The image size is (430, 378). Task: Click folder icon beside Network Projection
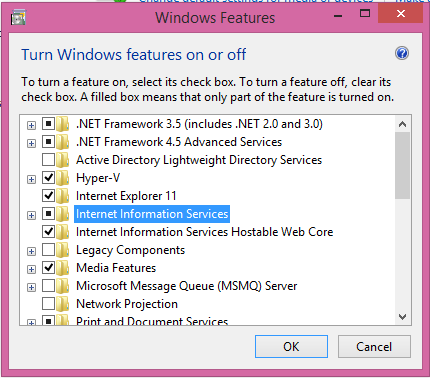click(x=62, y=304)
